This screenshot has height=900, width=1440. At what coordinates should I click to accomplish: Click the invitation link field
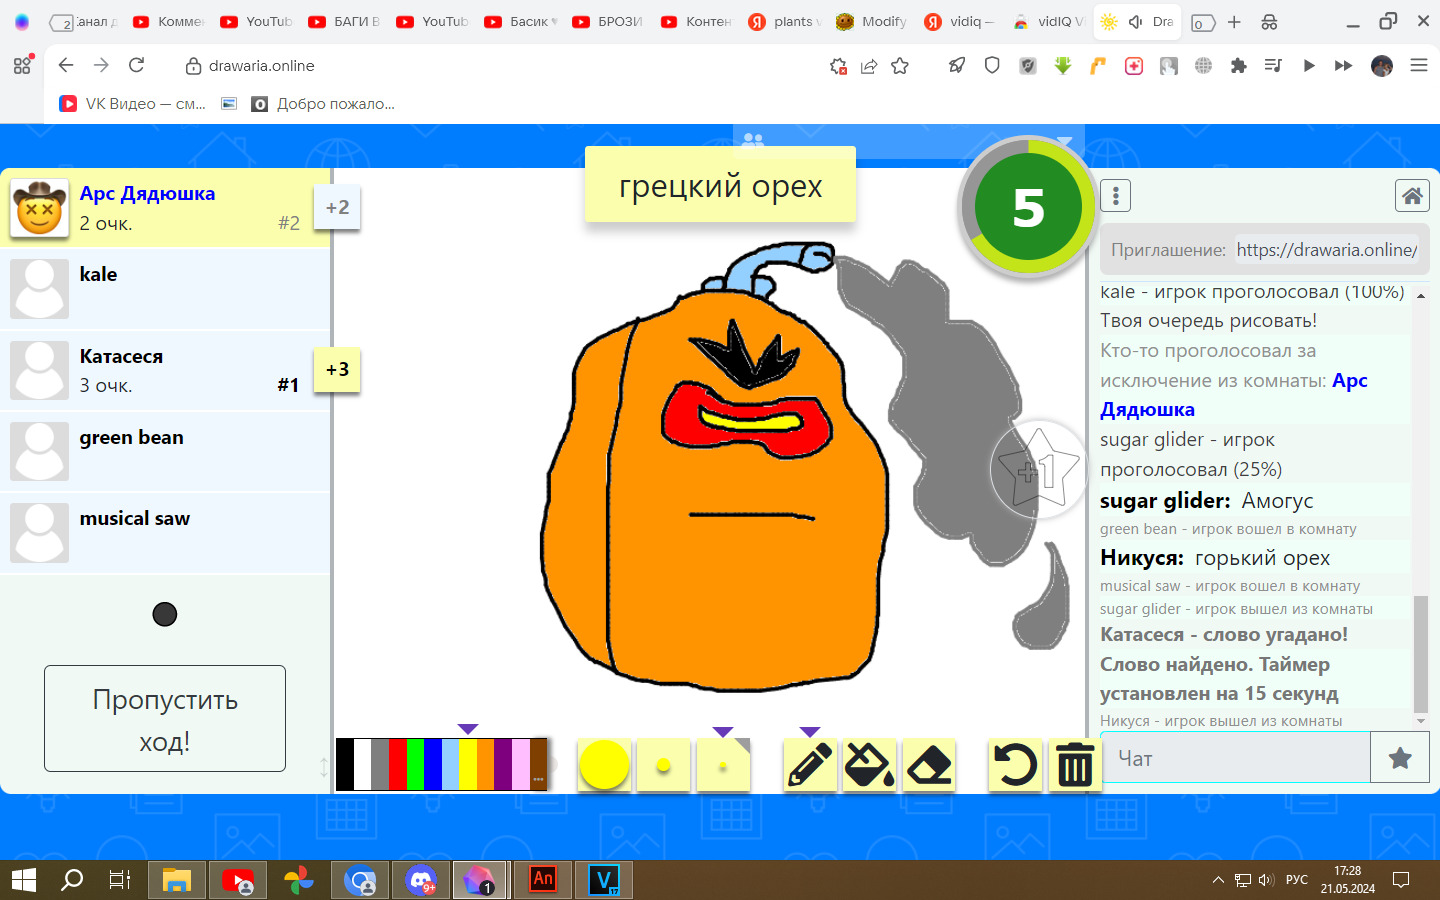click(x=1326, y=250)
